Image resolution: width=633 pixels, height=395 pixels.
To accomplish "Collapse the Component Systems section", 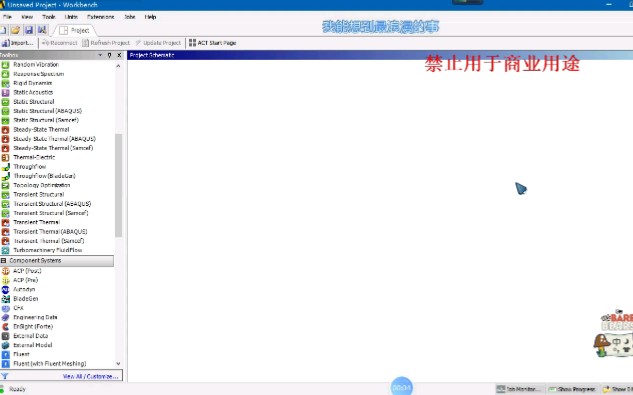I will pyautogui.click(x=4, y=261).
